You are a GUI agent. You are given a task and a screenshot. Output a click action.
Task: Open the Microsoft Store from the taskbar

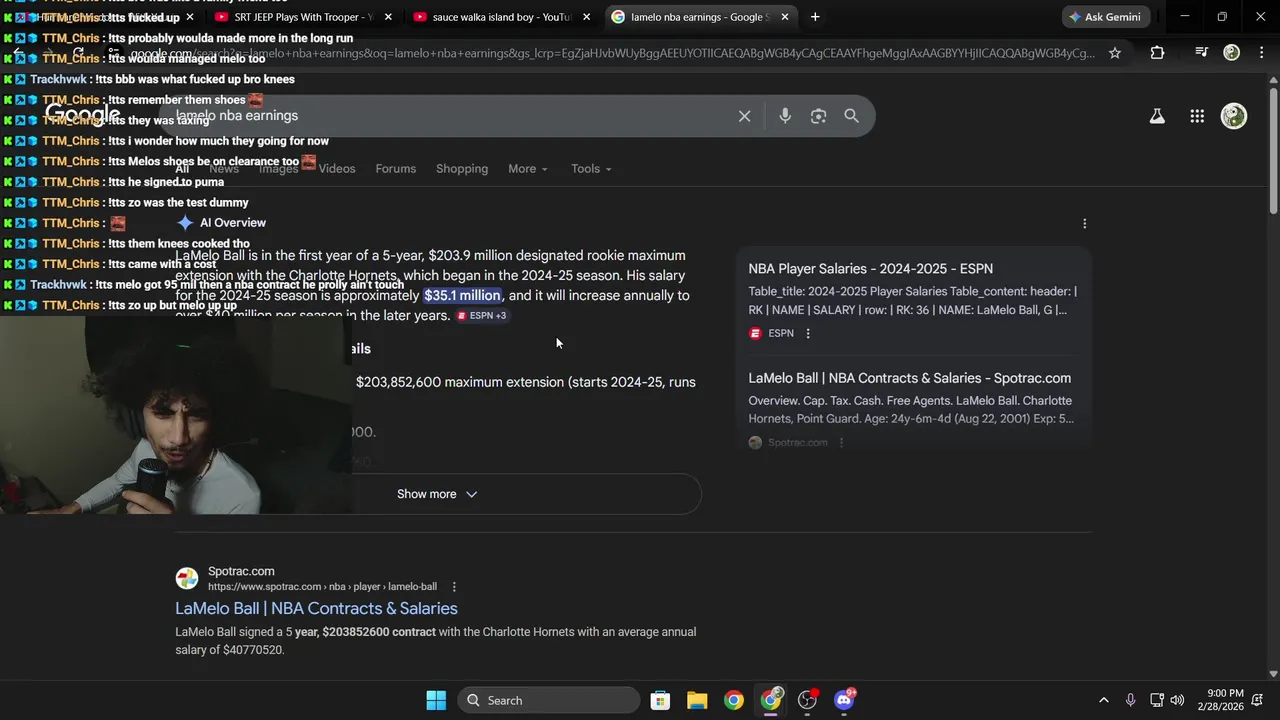coord(660,700)
